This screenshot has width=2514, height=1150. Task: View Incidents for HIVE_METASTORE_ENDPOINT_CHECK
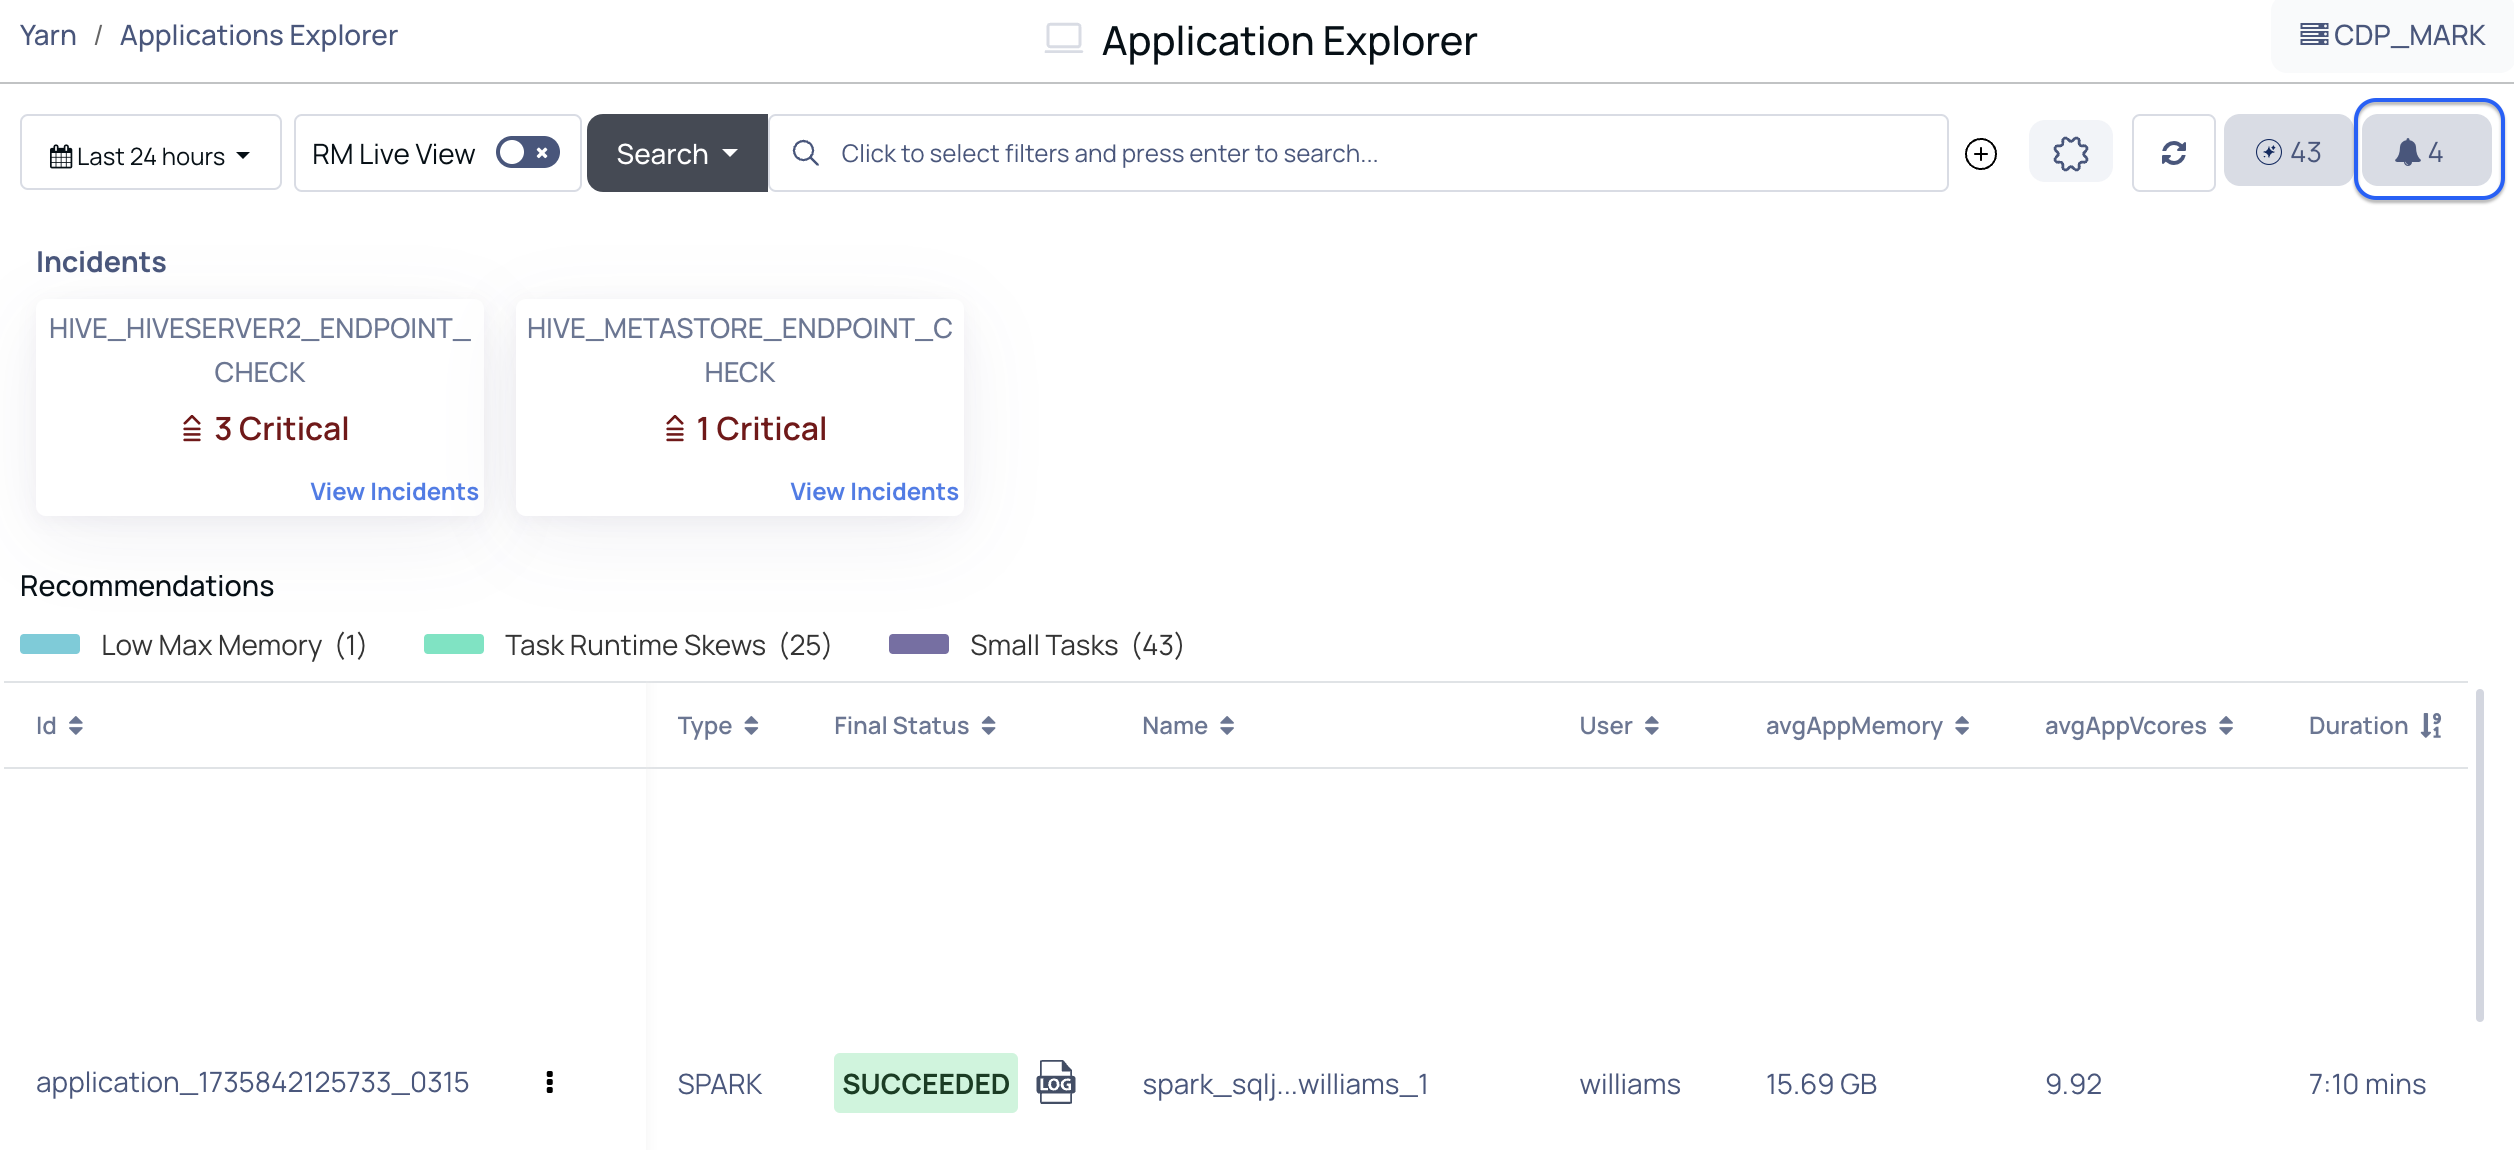[x=874, y=492]
